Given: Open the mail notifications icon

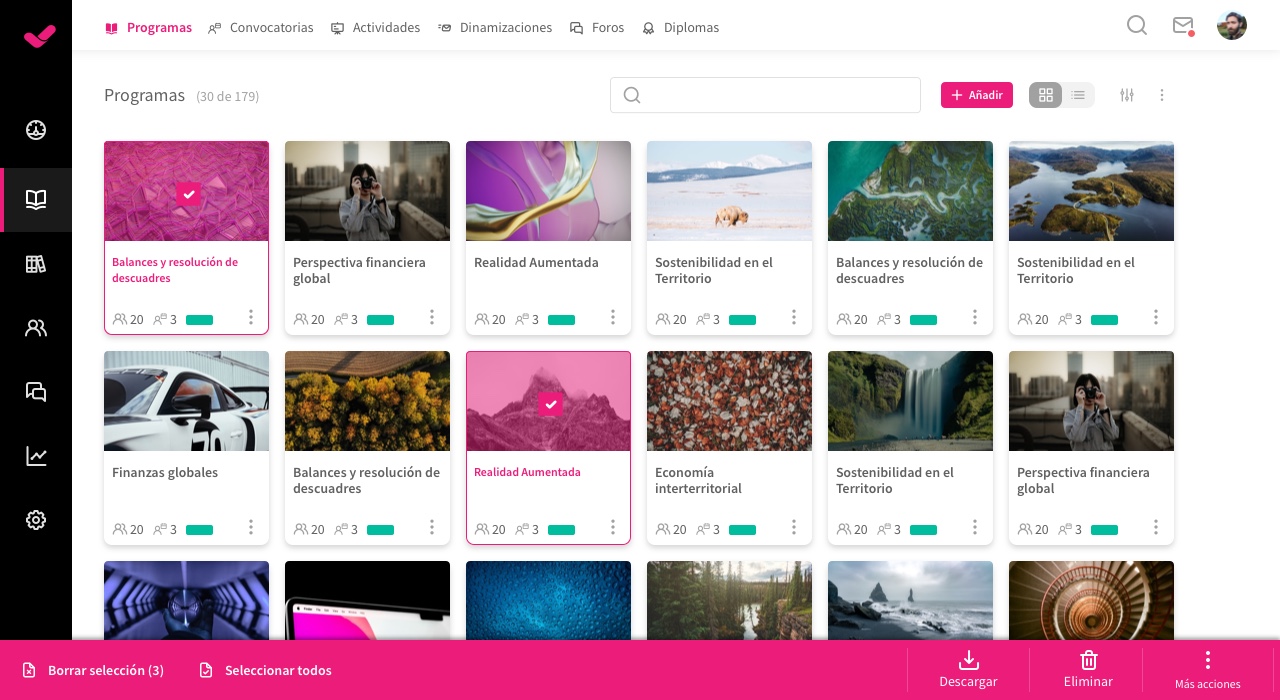Looking at the screenshot, I should click(1183, 26).
